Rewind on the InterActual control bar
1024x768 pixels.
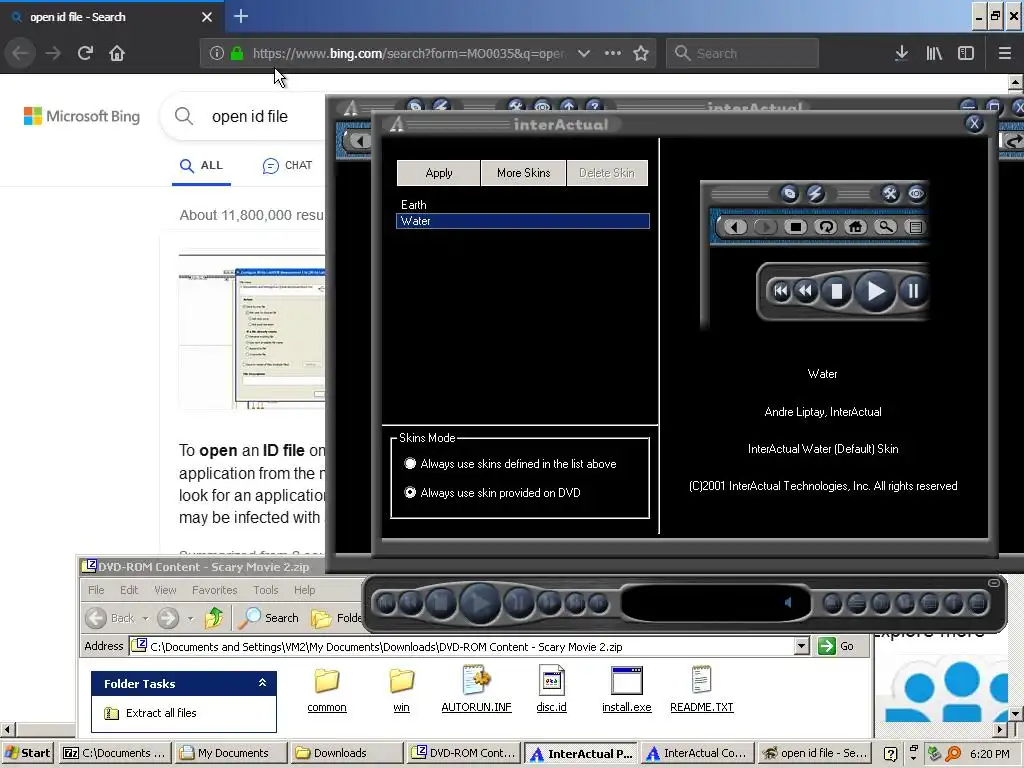coord(411,603)
